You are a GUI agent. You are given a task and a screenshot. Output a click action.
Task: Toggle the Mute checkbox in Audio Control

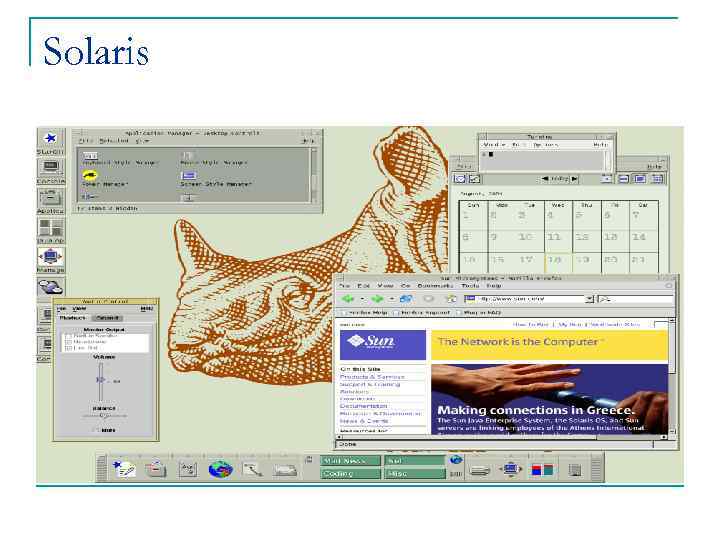[x=96, y=430]
